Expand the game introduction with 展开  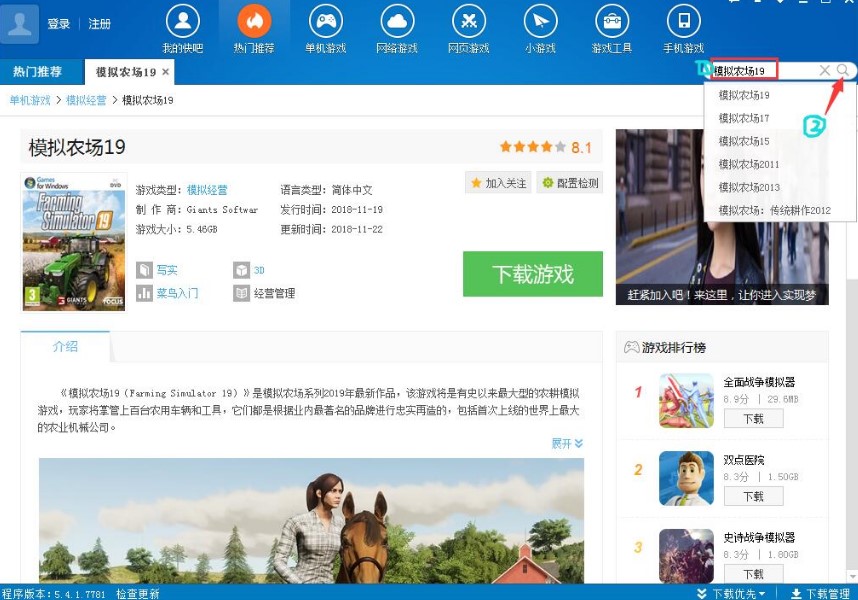coord(566,443)
